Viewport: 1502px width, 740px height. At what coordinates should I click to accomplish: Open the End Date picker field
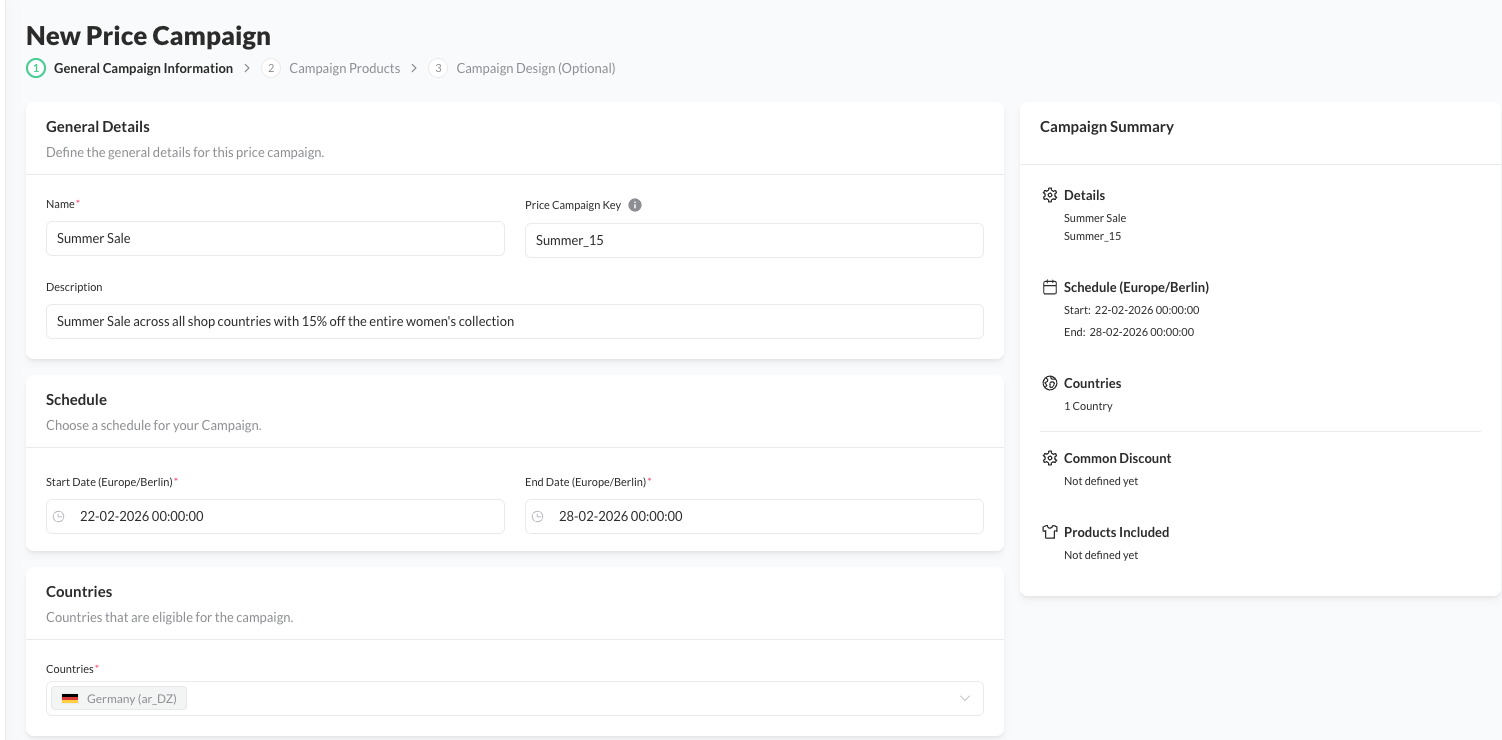[x=754, y=517]
